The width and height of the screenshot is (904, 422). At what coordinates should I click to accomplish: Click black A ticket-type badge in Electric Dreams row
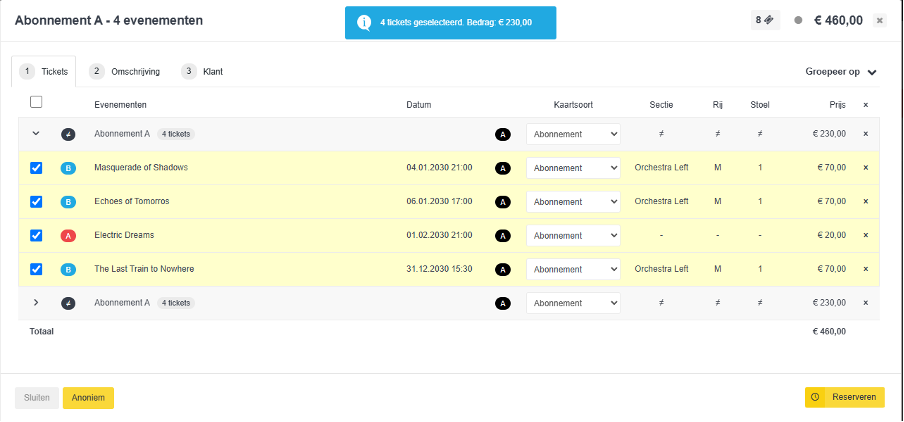[x=503, y=236]
